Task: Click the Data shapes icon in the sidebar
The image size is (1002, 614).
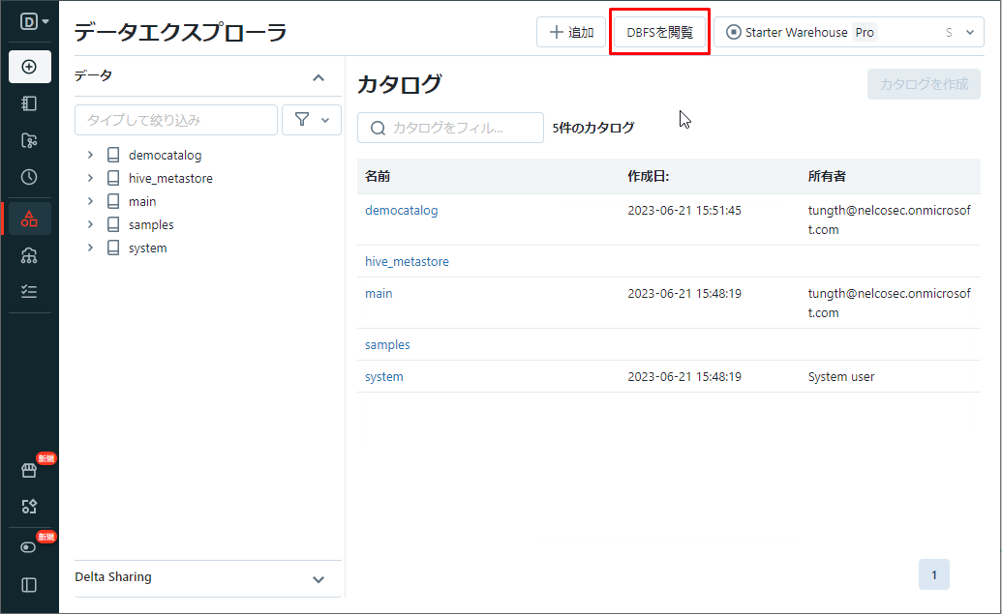Action: click(29, 218)
